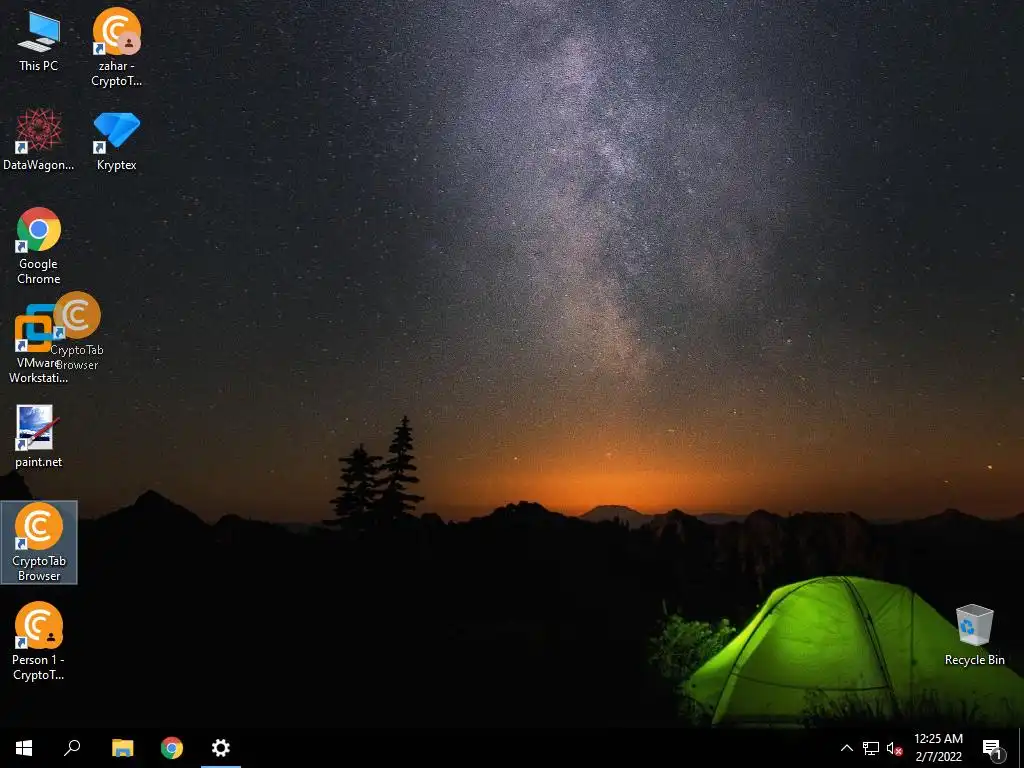1024x768 pixels.
Task: Open the This PC desktop icon
Action: coord(39,42)
